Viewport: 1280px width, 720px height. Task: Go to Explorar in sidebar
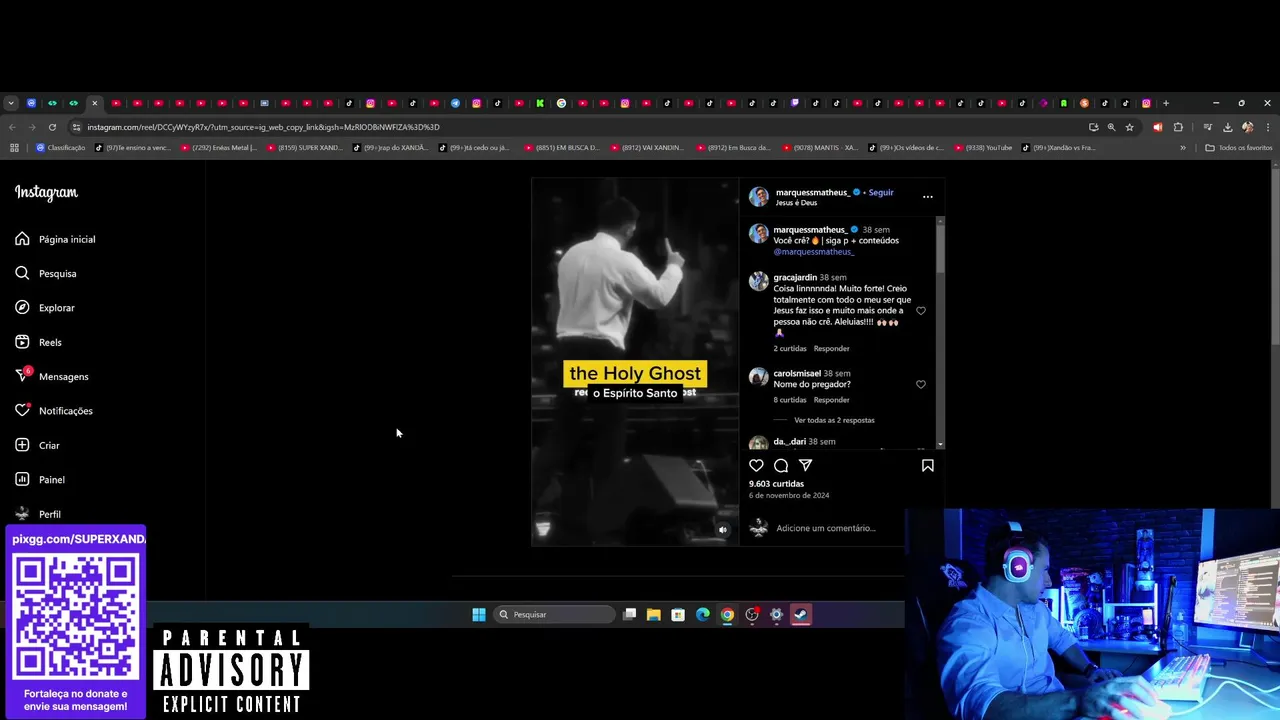(45, 308)
